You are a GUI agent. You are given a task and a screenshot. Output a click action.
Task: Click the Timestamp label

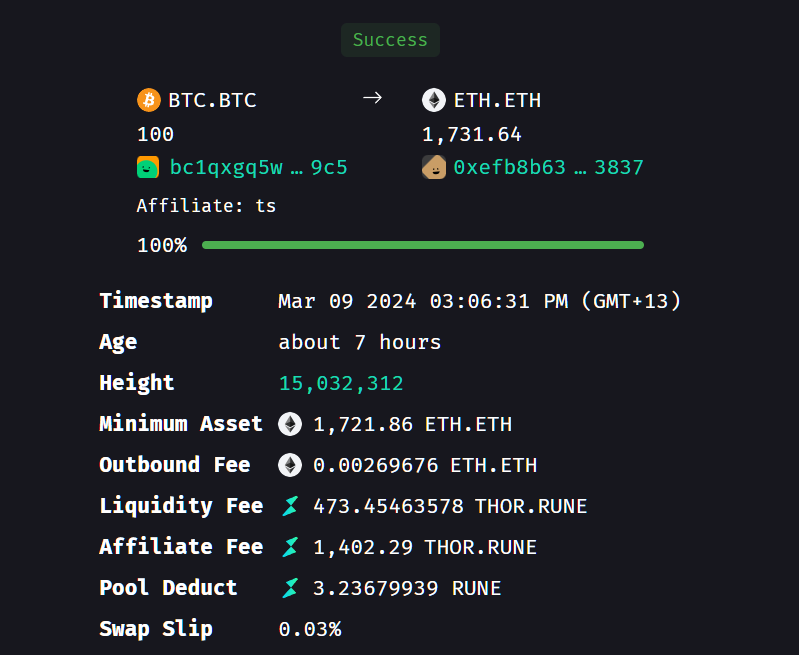point(156,301)
